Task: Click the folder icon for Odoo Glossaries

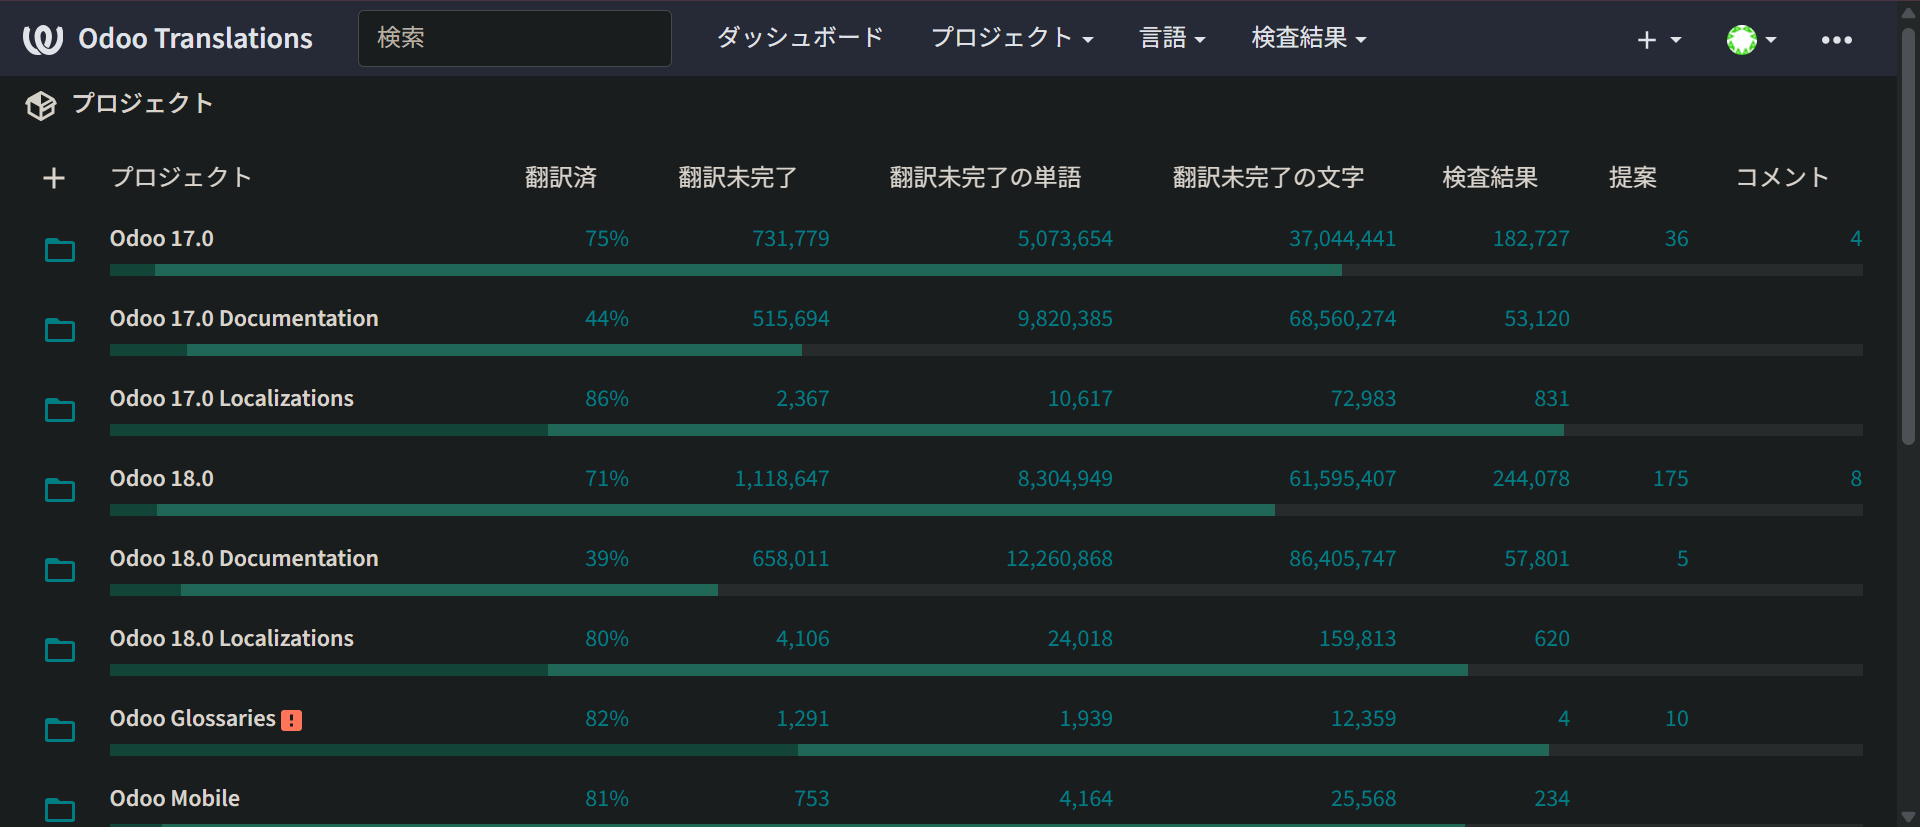Action: point(60,730)
